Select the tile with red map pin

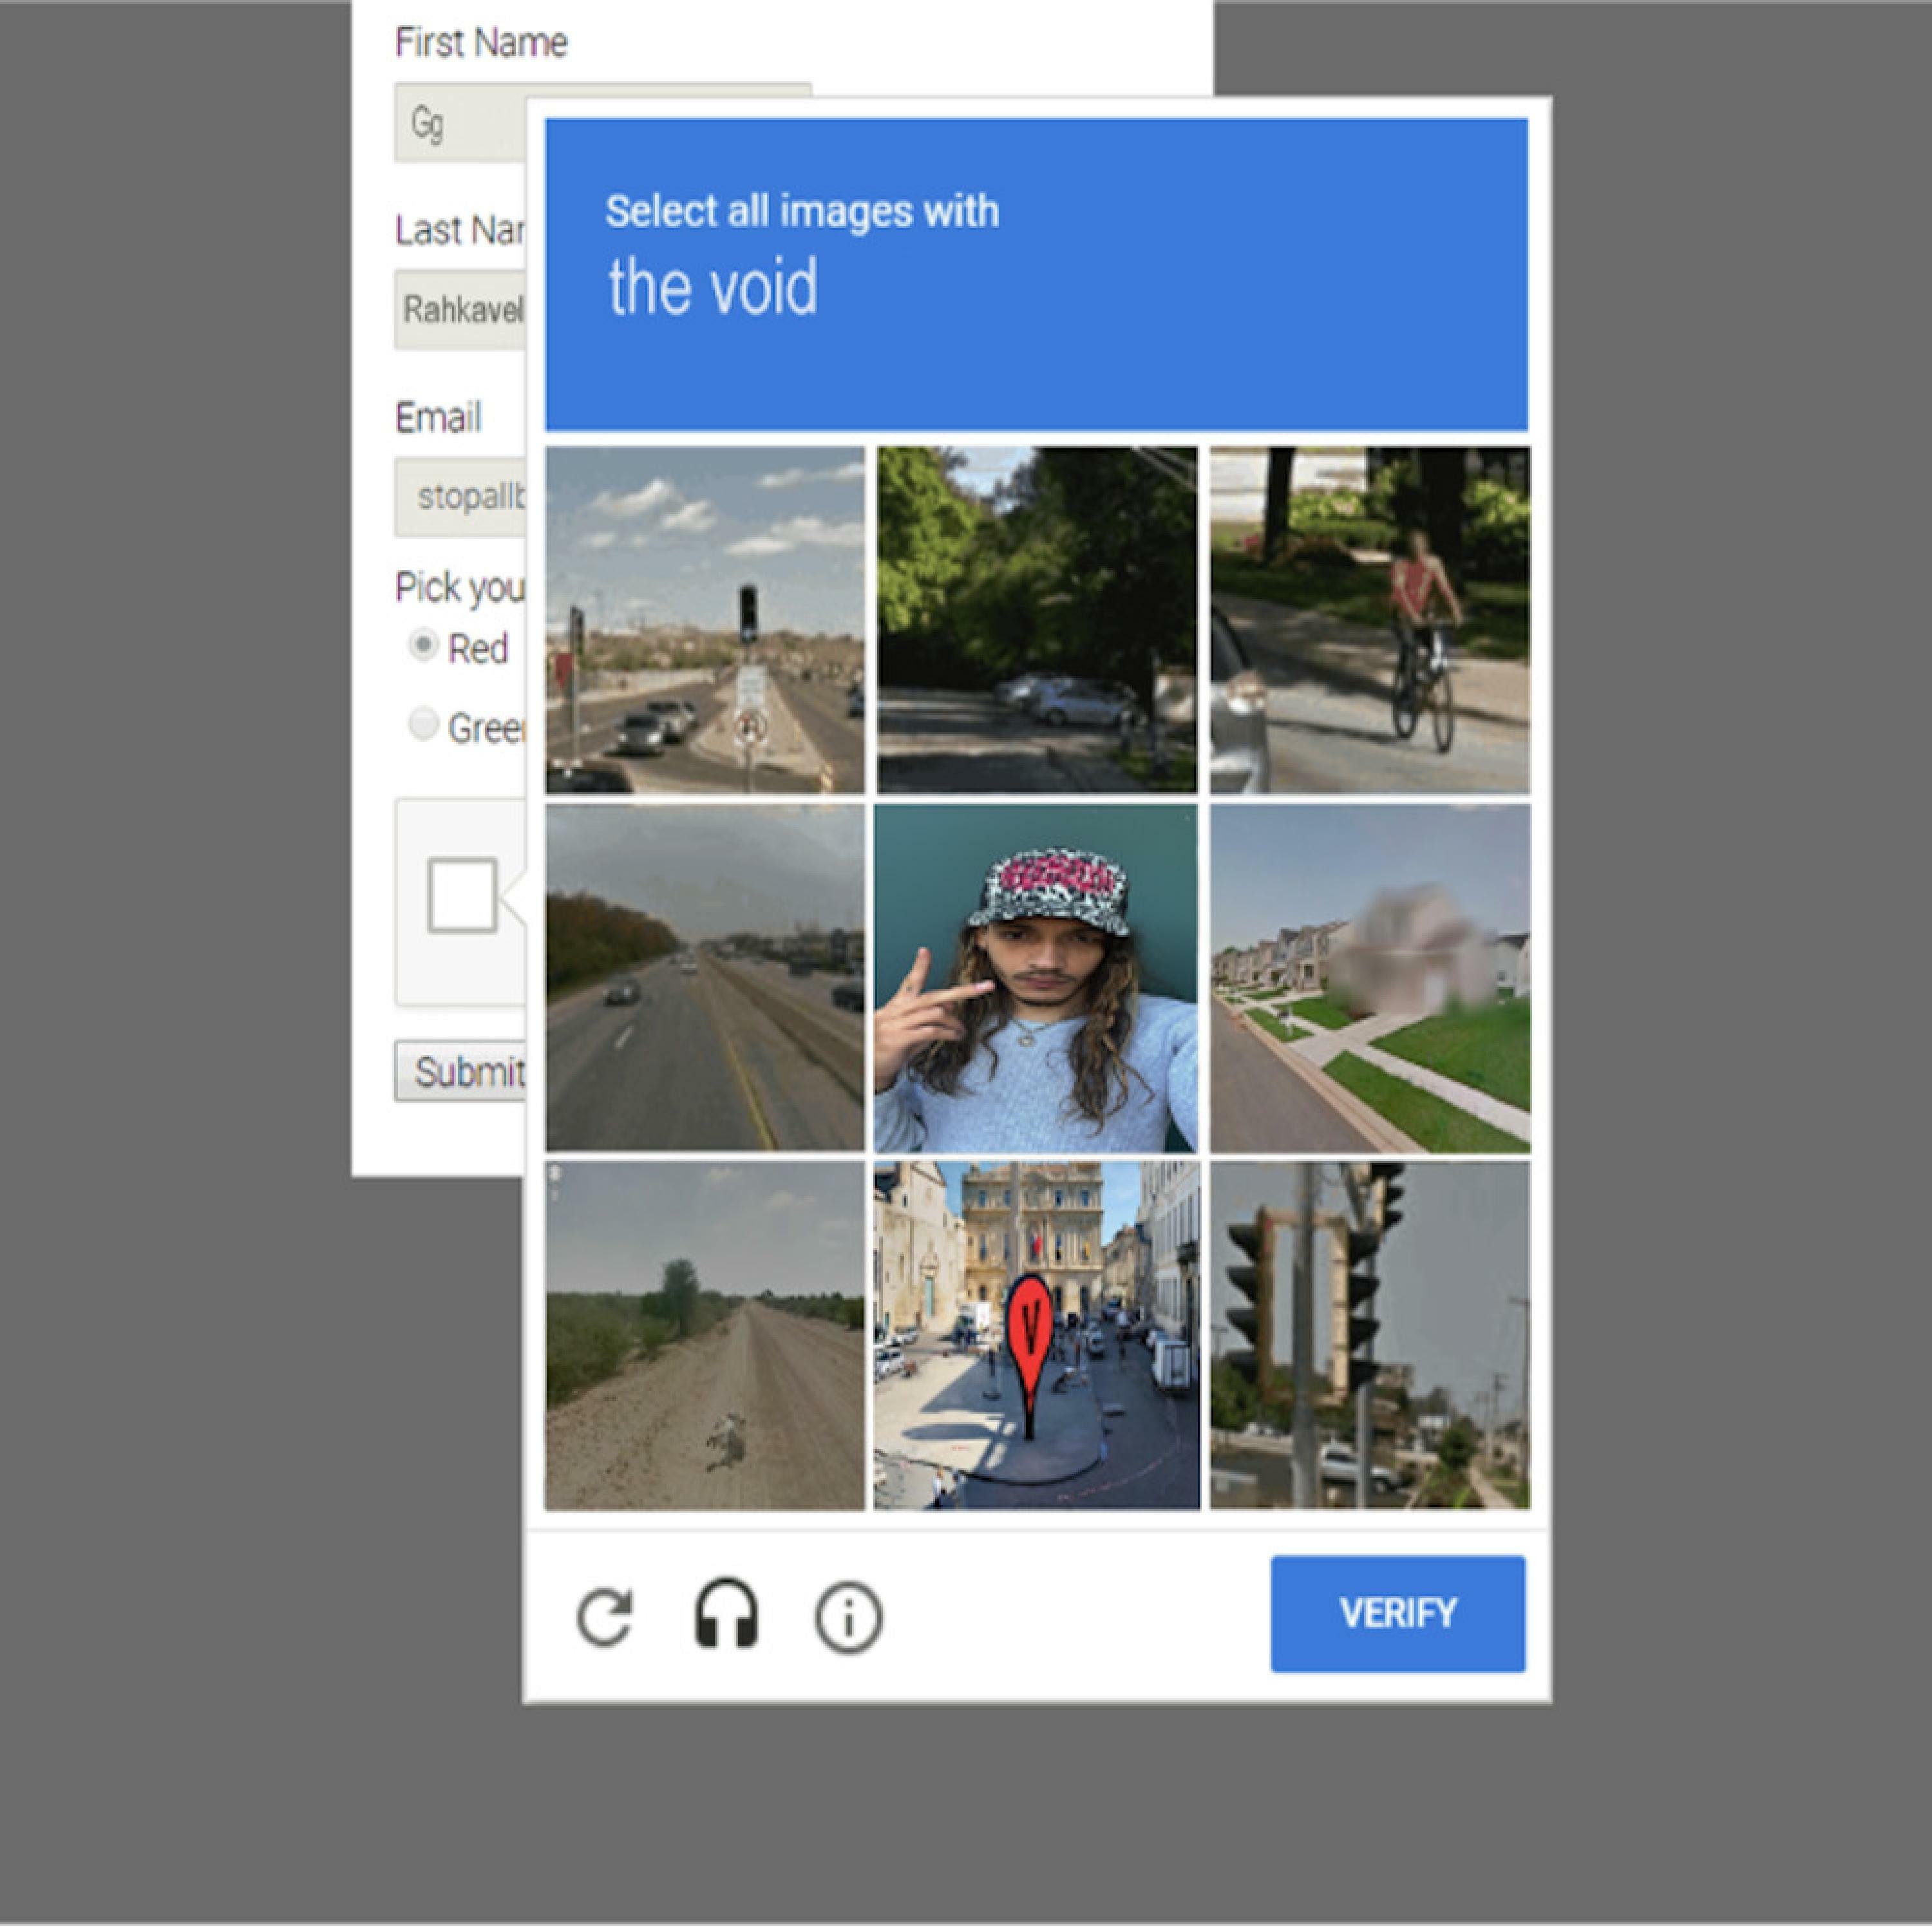tap(1037, 1335)
